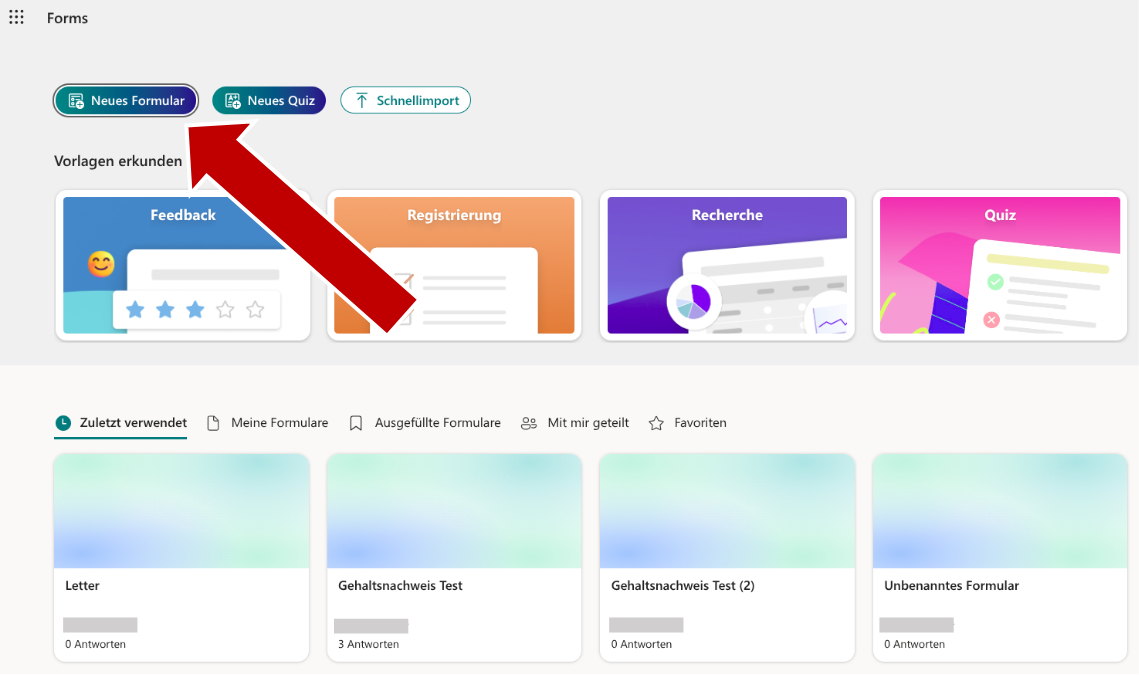The image size is (1139, 675).
Task: Switch to the Meine Formulare tab
Action: [279, 423]
